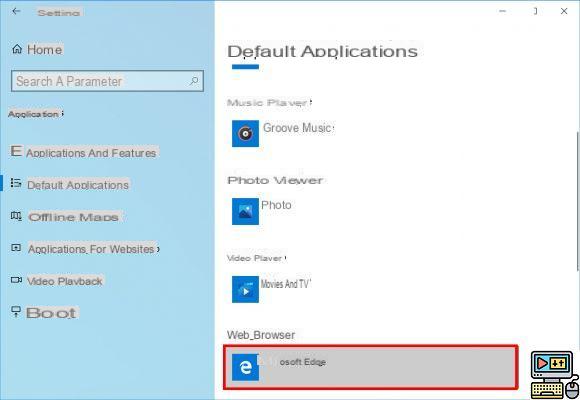Go back with the arrow icon
This screenshot has height=400, width=580.
[16, 11]
